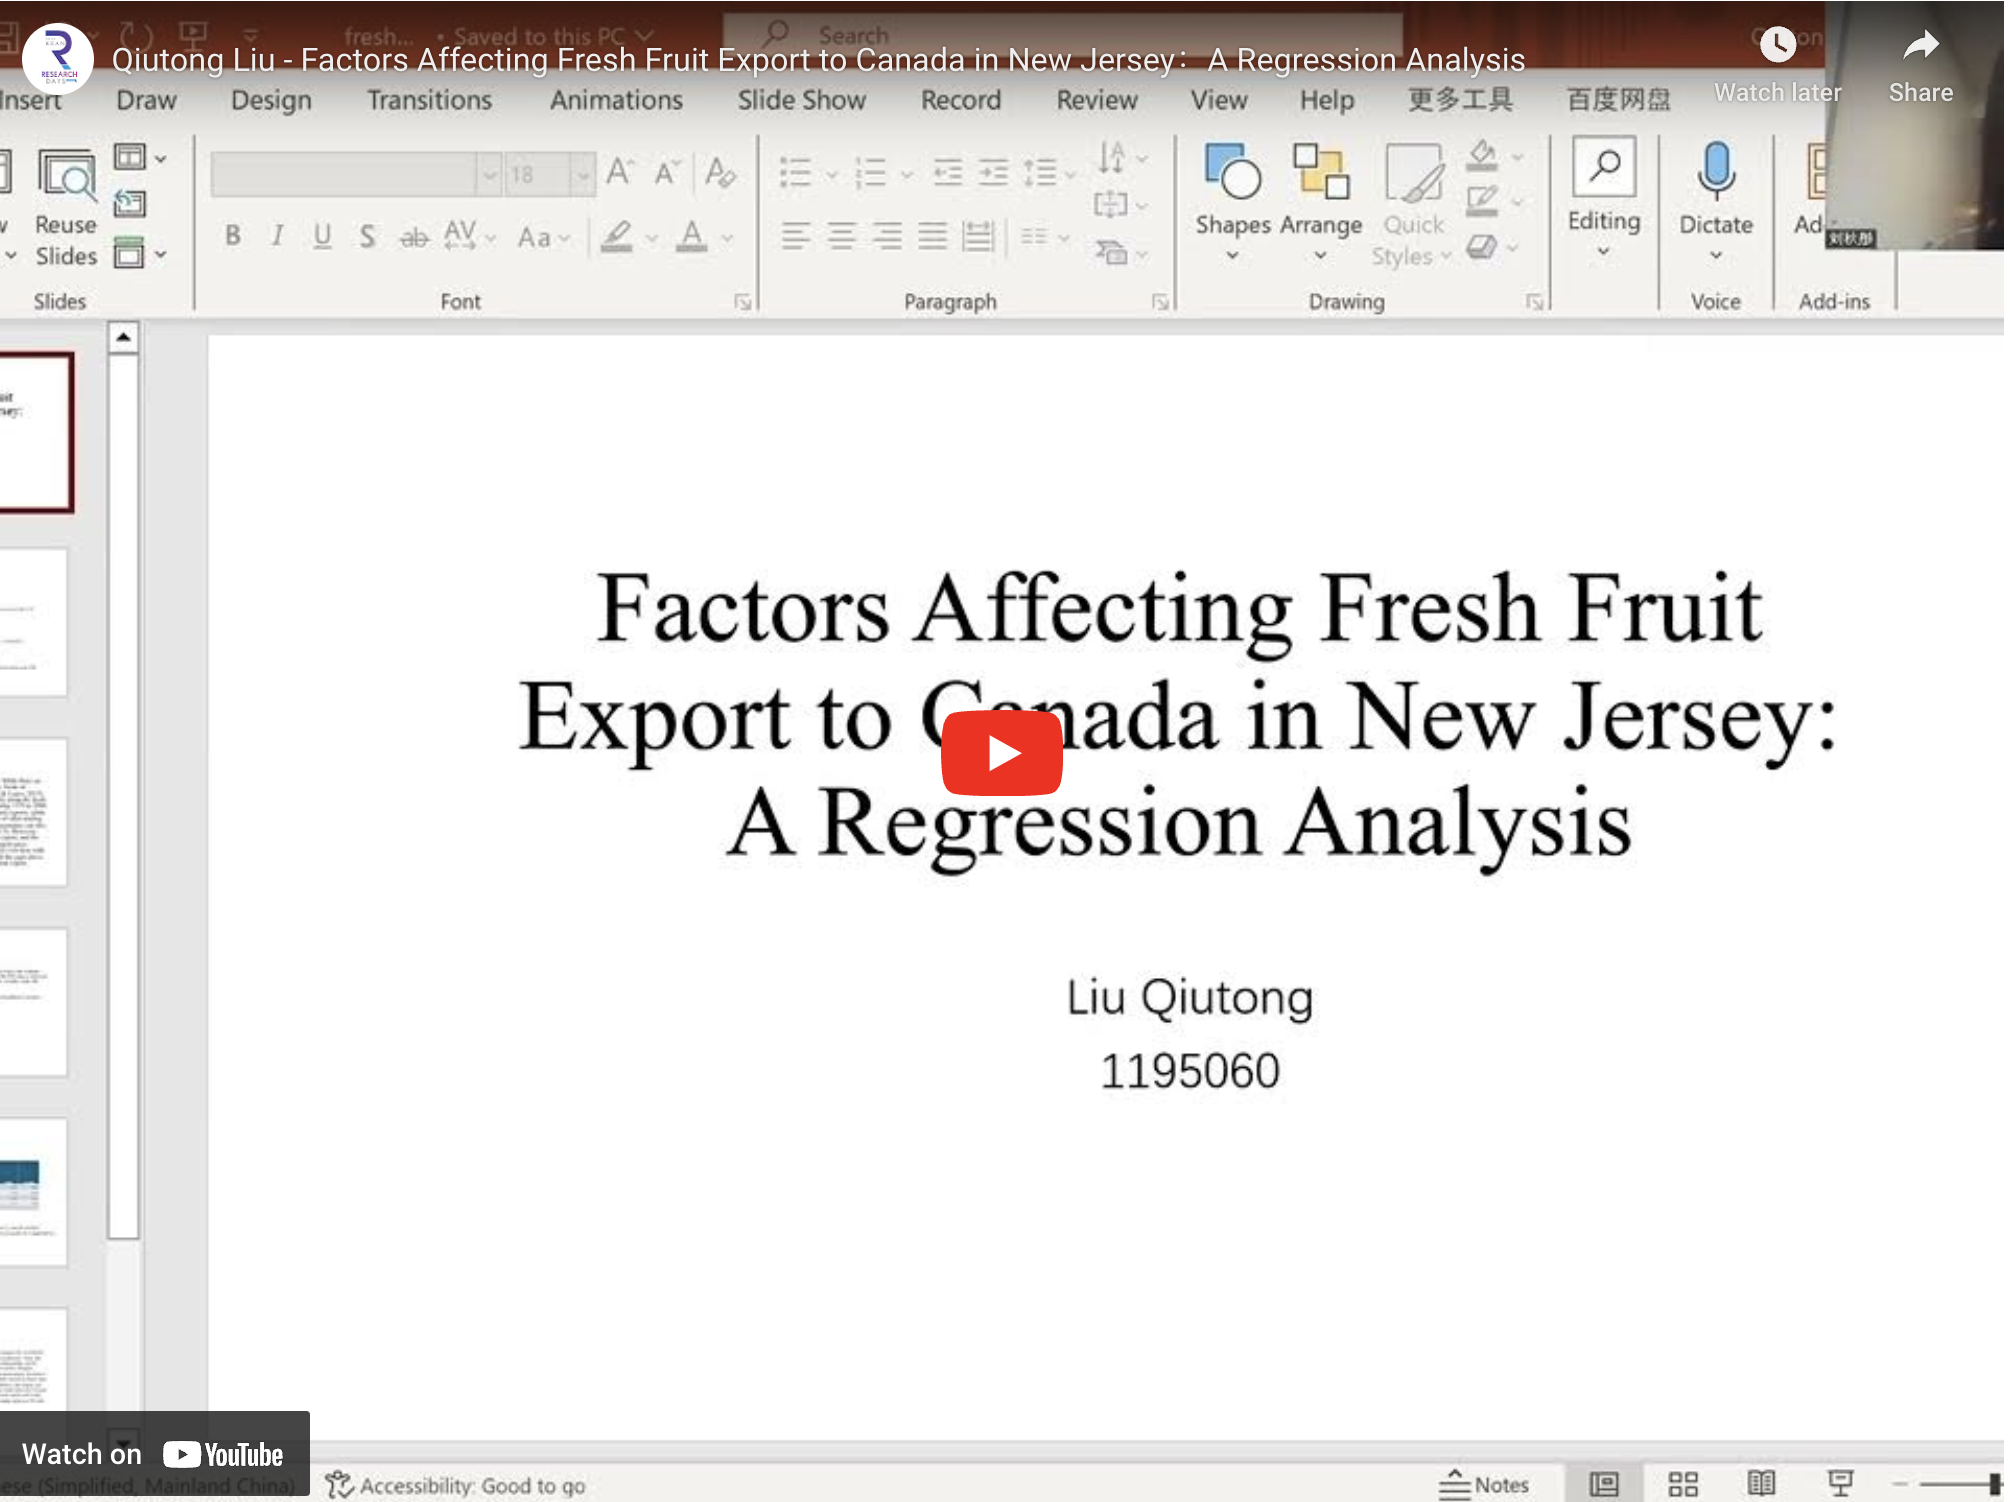Toggle Align Right
The image size is (2010, 1502).
tap(887, 236)
